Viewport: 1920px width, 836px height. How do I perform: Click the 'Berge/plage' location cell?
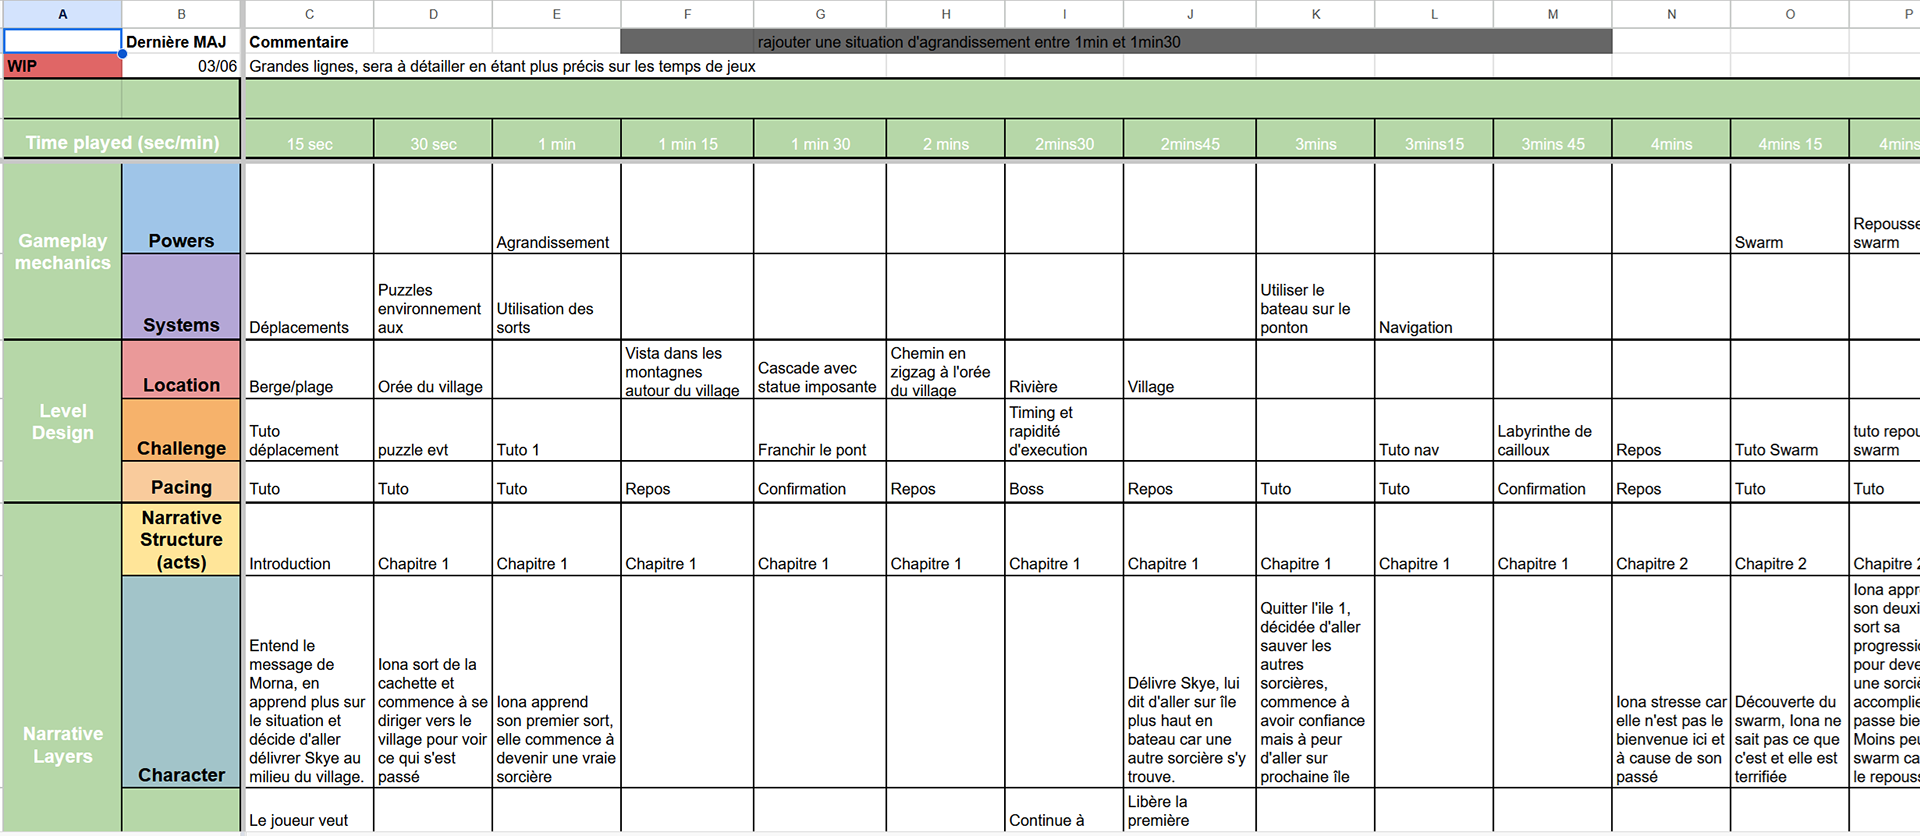(309, 370)
